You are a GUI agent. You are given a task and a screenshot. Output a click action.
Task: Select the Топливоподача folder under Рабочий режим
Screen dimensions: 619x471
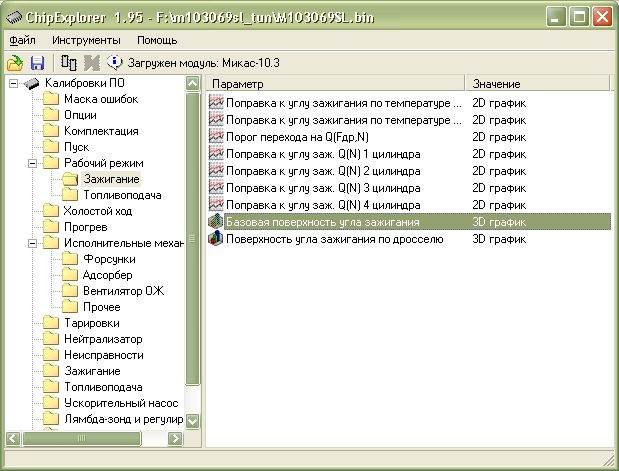point(122,195)
